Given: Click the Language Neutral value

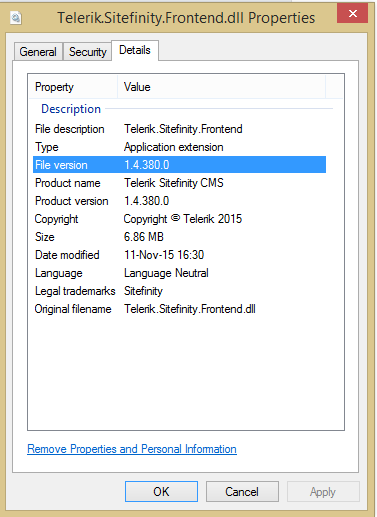Looking at the screenshot, I should point(166,273).
